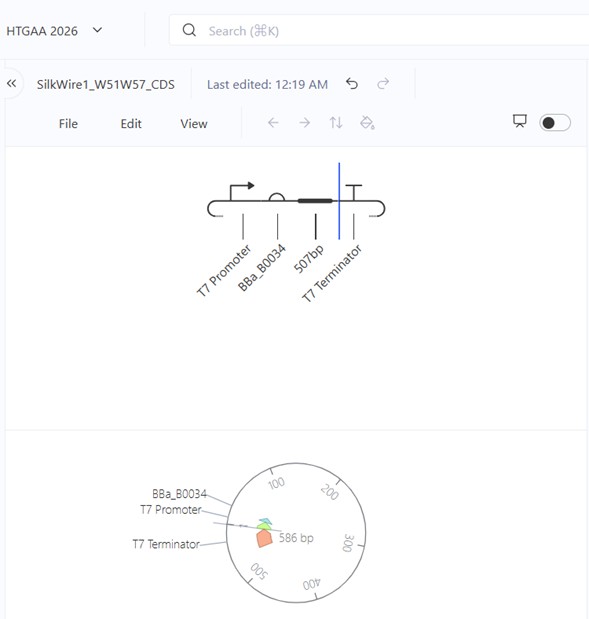Open the Edit menu
This screenshot has width=589, height=619.
click(131, 124)
